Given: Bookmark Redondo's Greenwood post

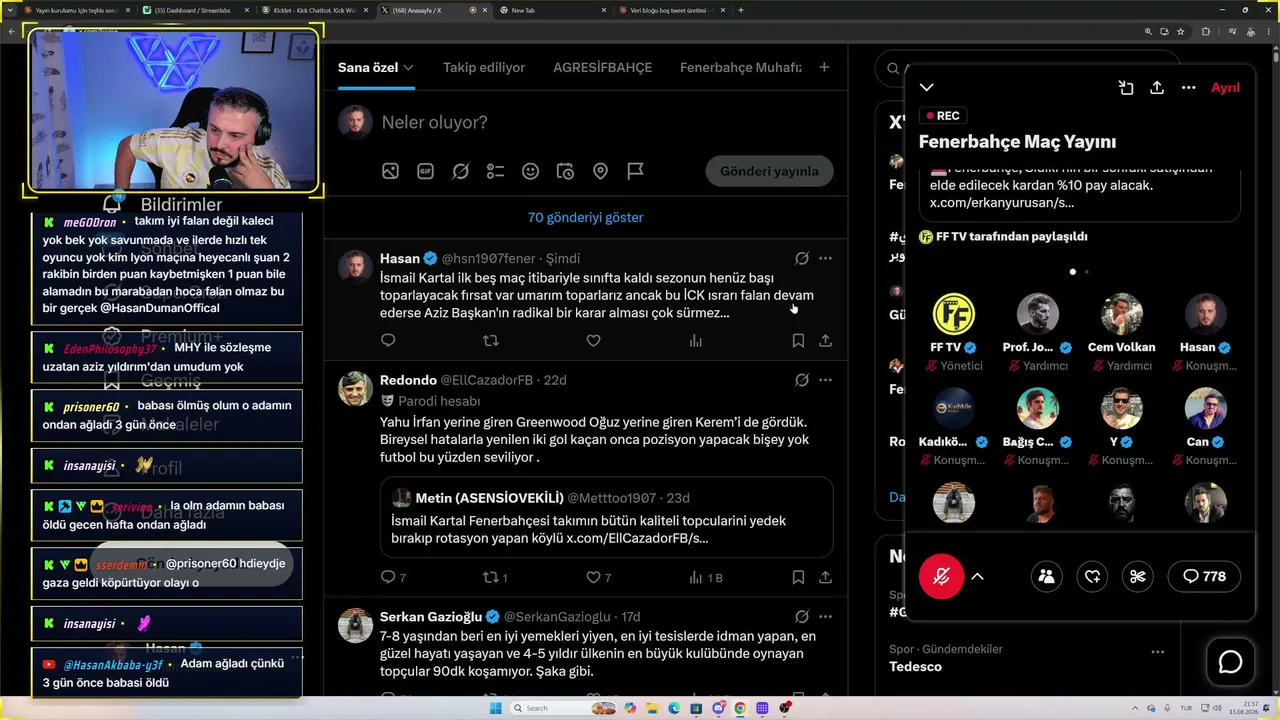Looking at the screenshot, I should click(798, 577).
